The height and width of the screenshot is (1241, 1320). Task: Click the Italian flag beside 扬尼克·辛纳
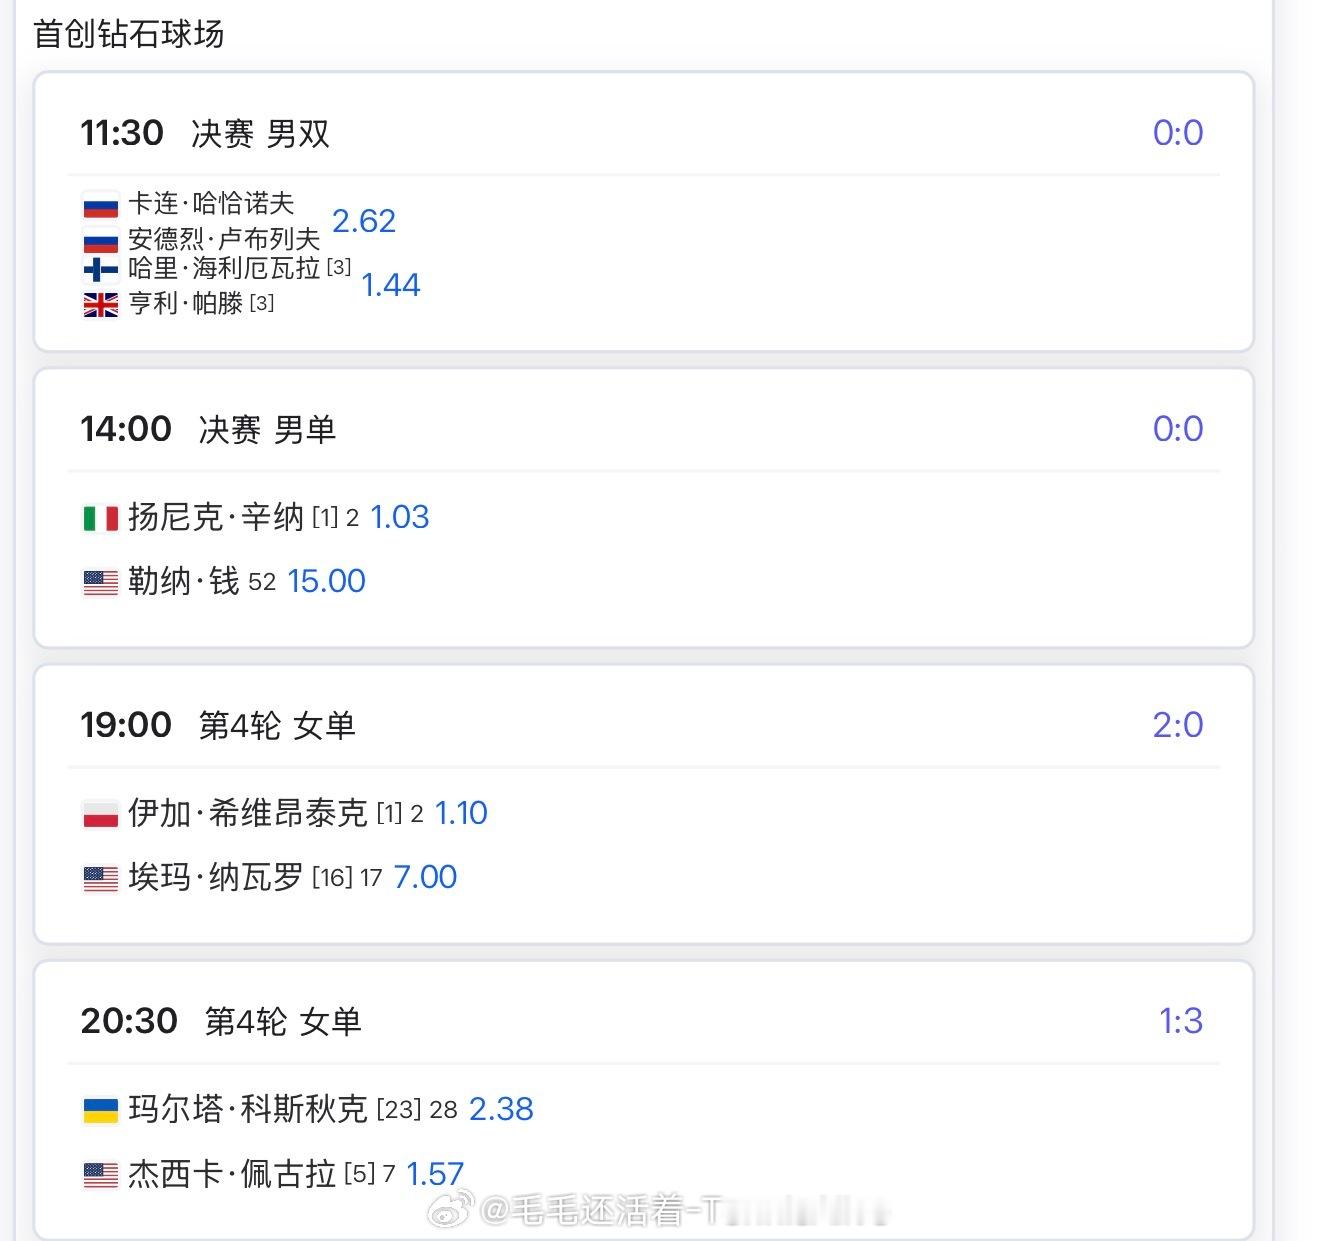(100, 518)
